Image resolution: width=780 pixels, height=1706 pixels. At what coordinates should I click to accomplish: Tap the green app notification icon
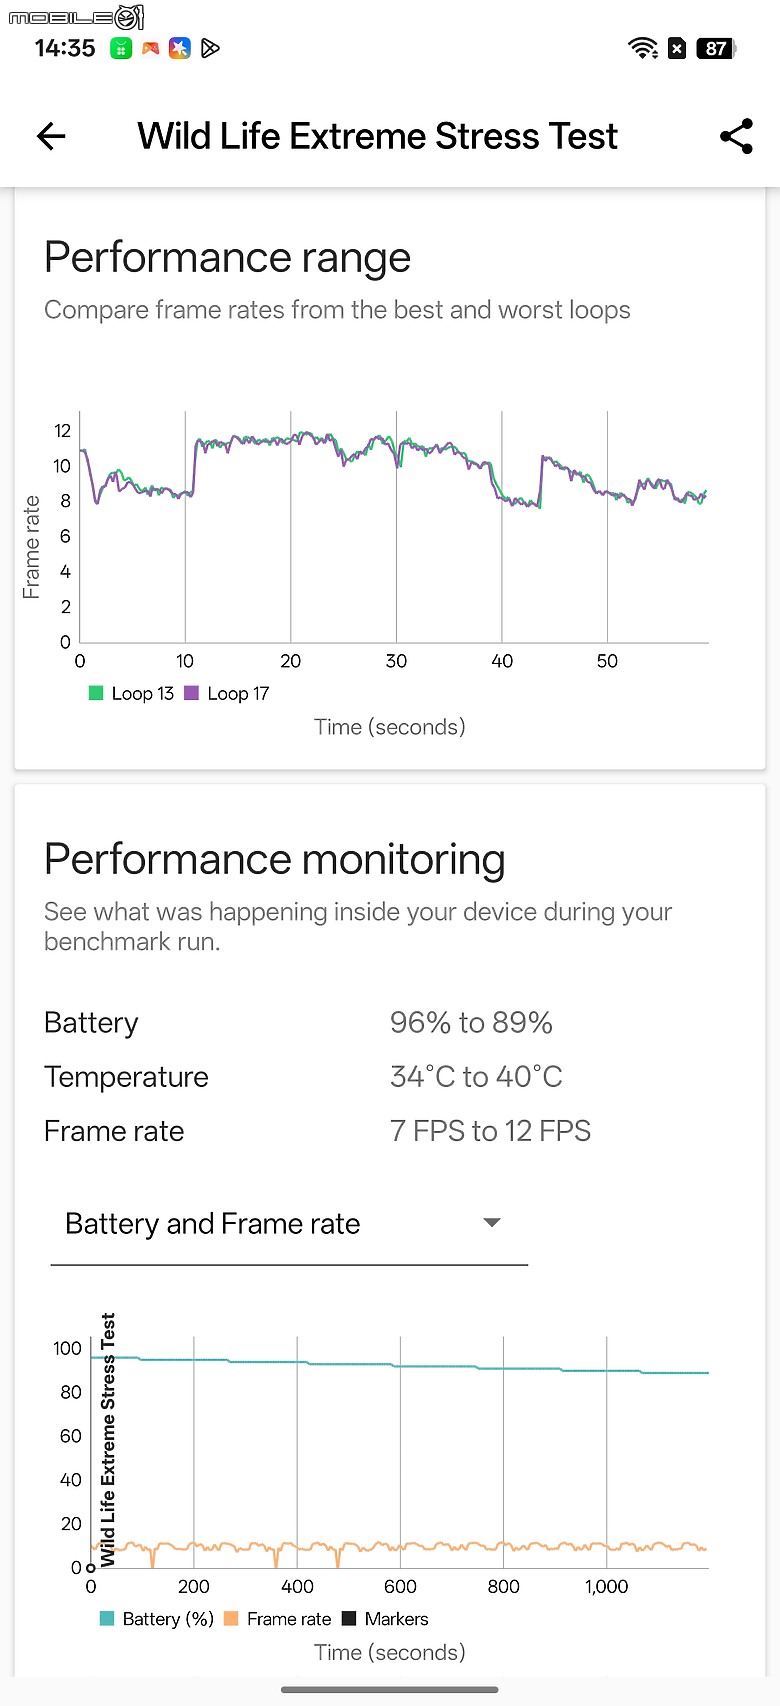(x=120, y=47)
